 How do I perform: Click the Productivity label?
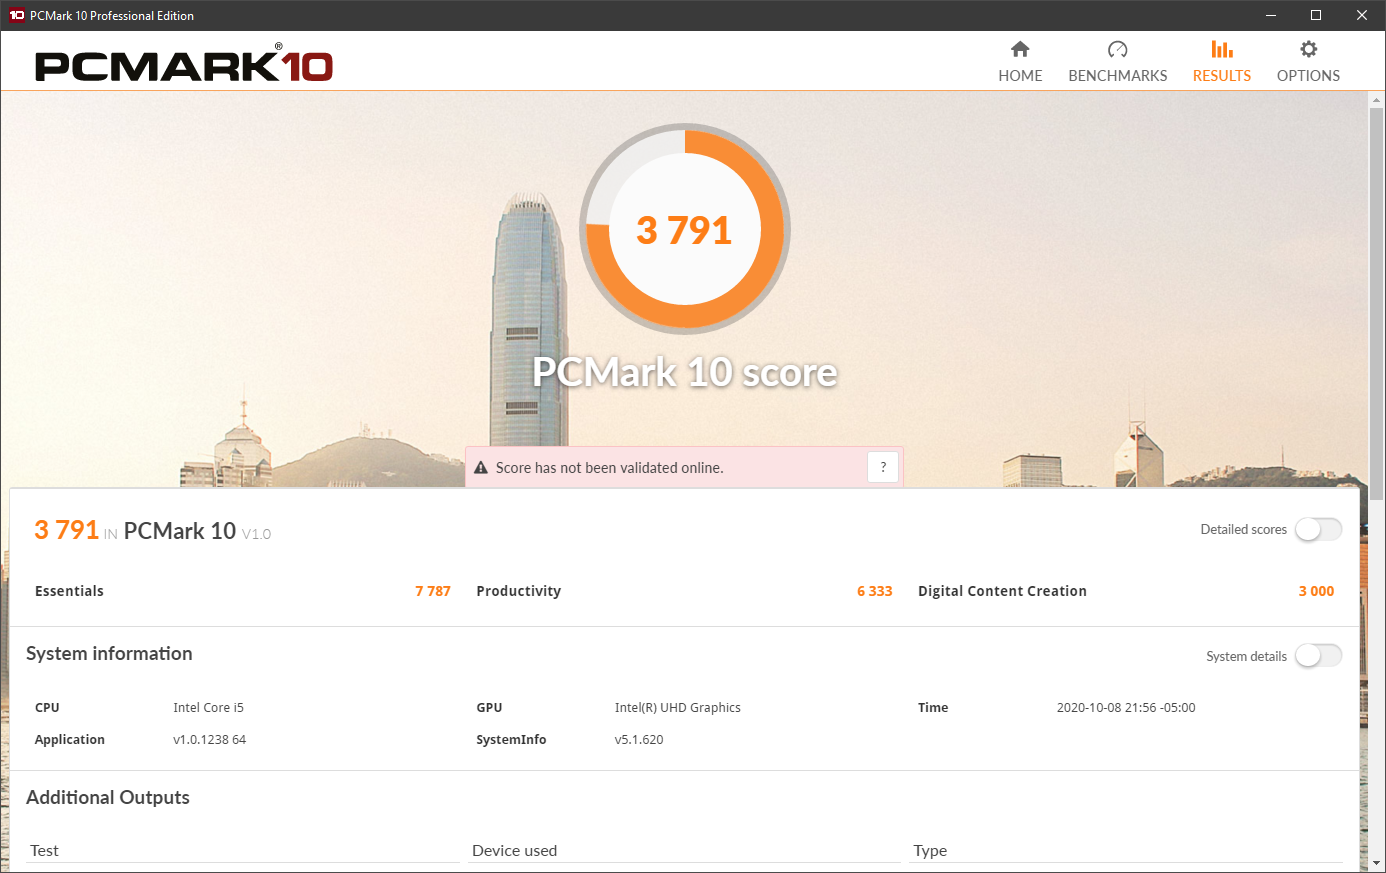point(519,591)
